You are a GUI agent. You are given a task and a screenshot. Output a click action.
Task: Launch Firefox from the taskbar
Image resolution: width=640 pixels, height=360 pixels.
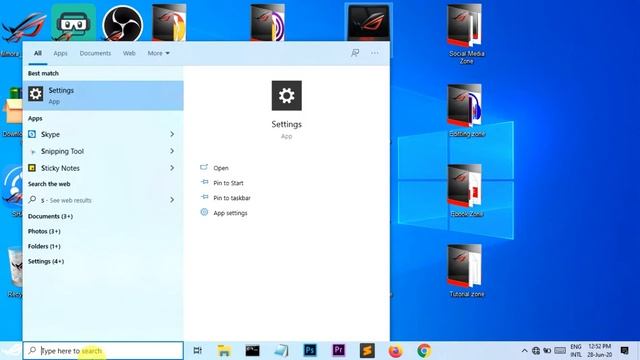395,351
